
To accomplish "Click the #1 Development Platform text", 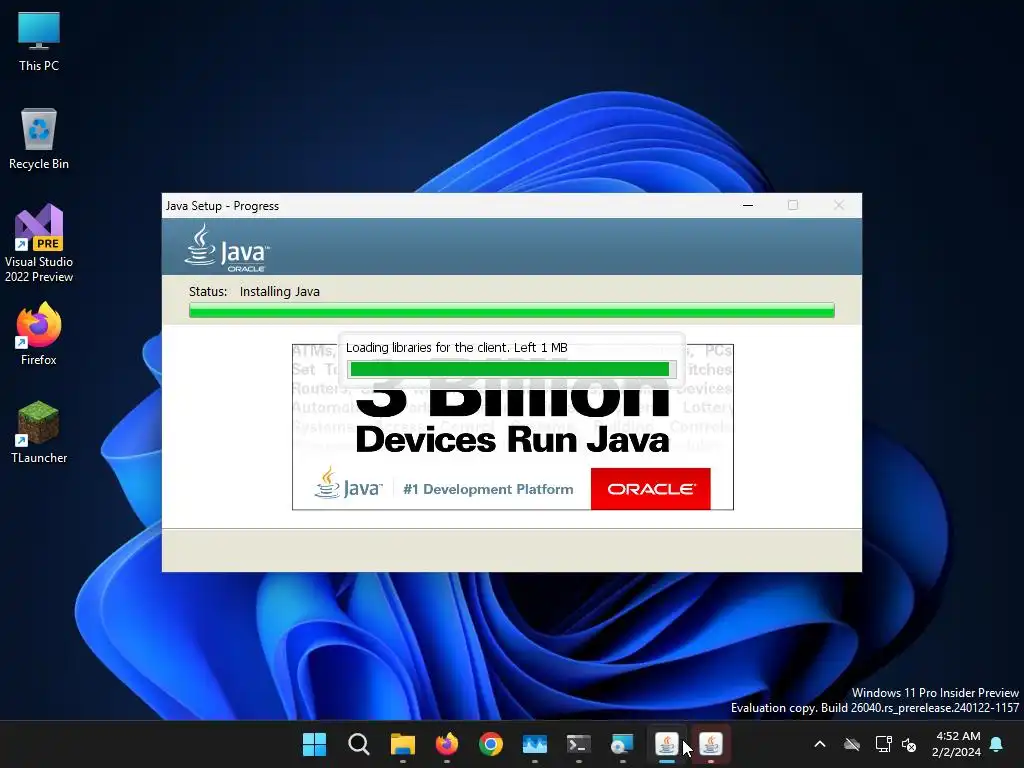I will tap(488, 489).
